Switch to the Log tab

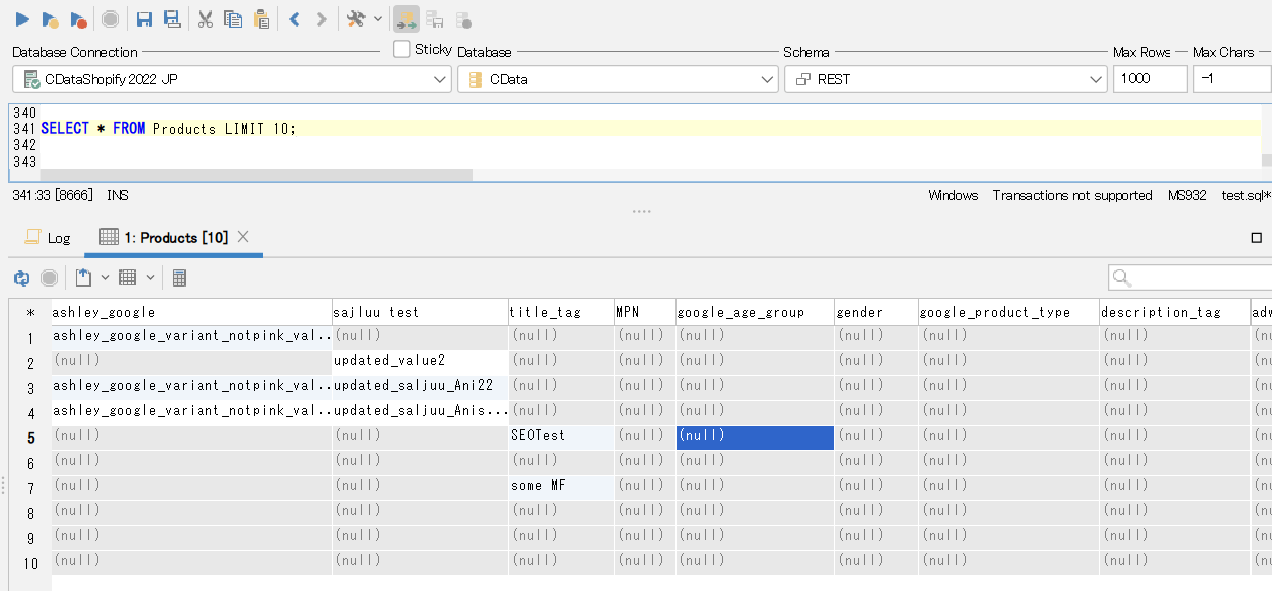[48, 238]
